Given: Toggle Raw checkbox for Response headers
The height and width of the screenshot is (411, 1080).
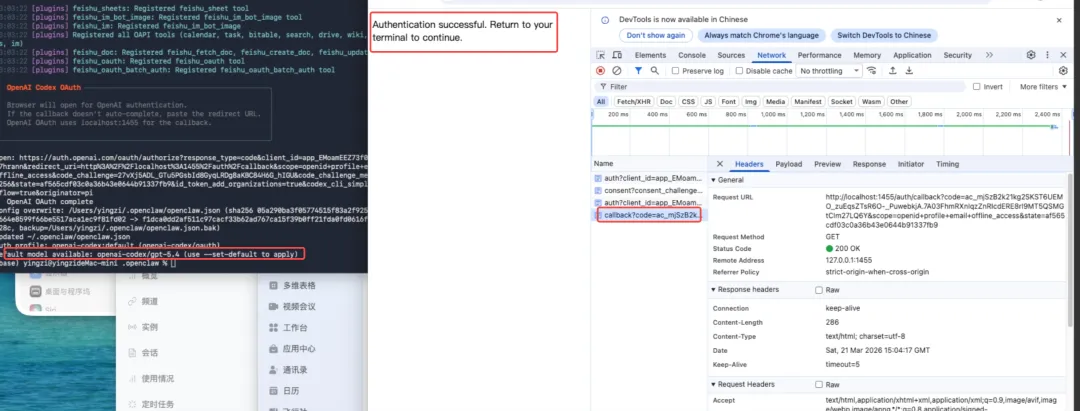Looking at the screenshot, I should (x=819, y=290).
